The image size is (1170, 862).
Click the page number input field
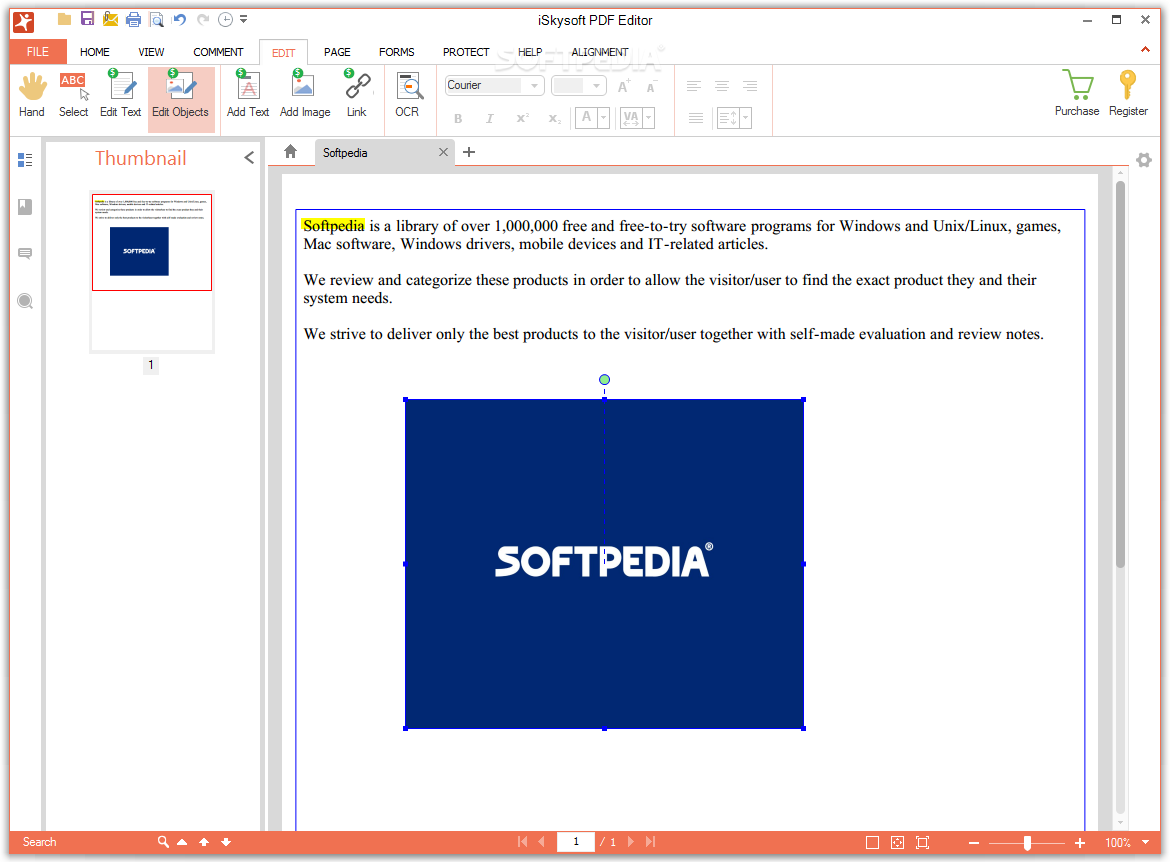pos(576,842)
